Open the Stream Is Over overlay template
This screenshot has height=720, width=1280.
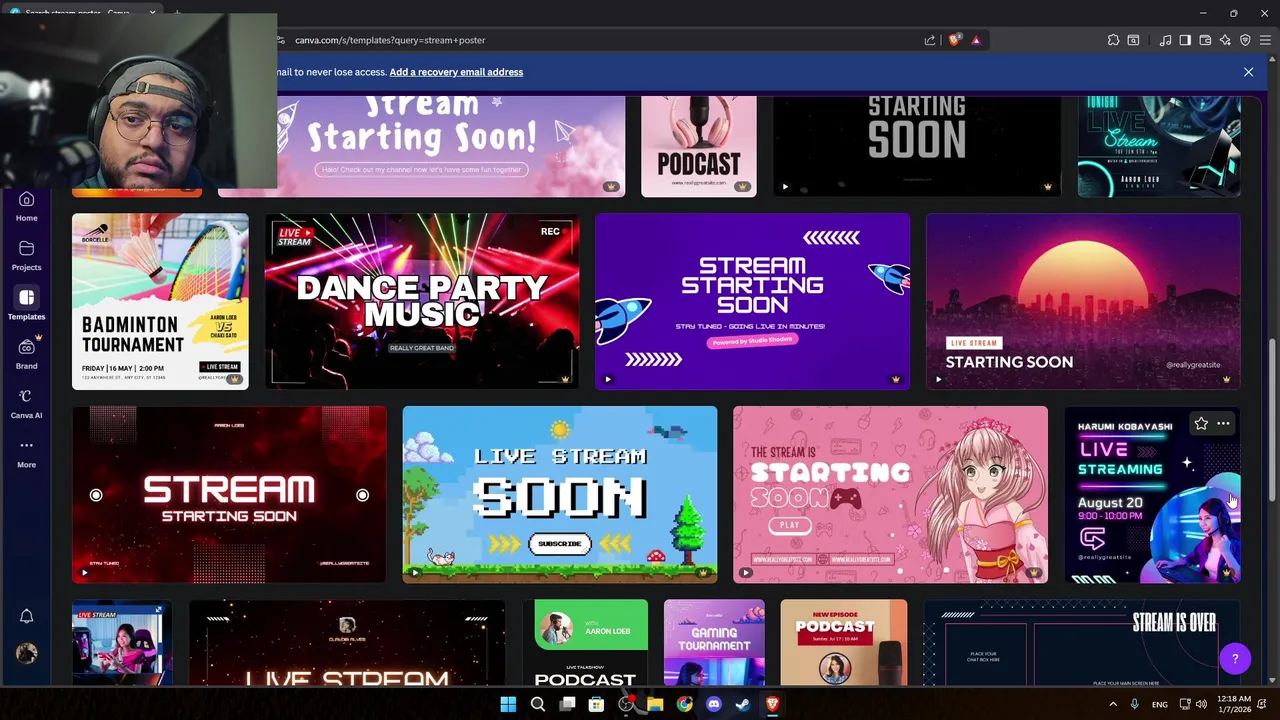(1081, 643)
